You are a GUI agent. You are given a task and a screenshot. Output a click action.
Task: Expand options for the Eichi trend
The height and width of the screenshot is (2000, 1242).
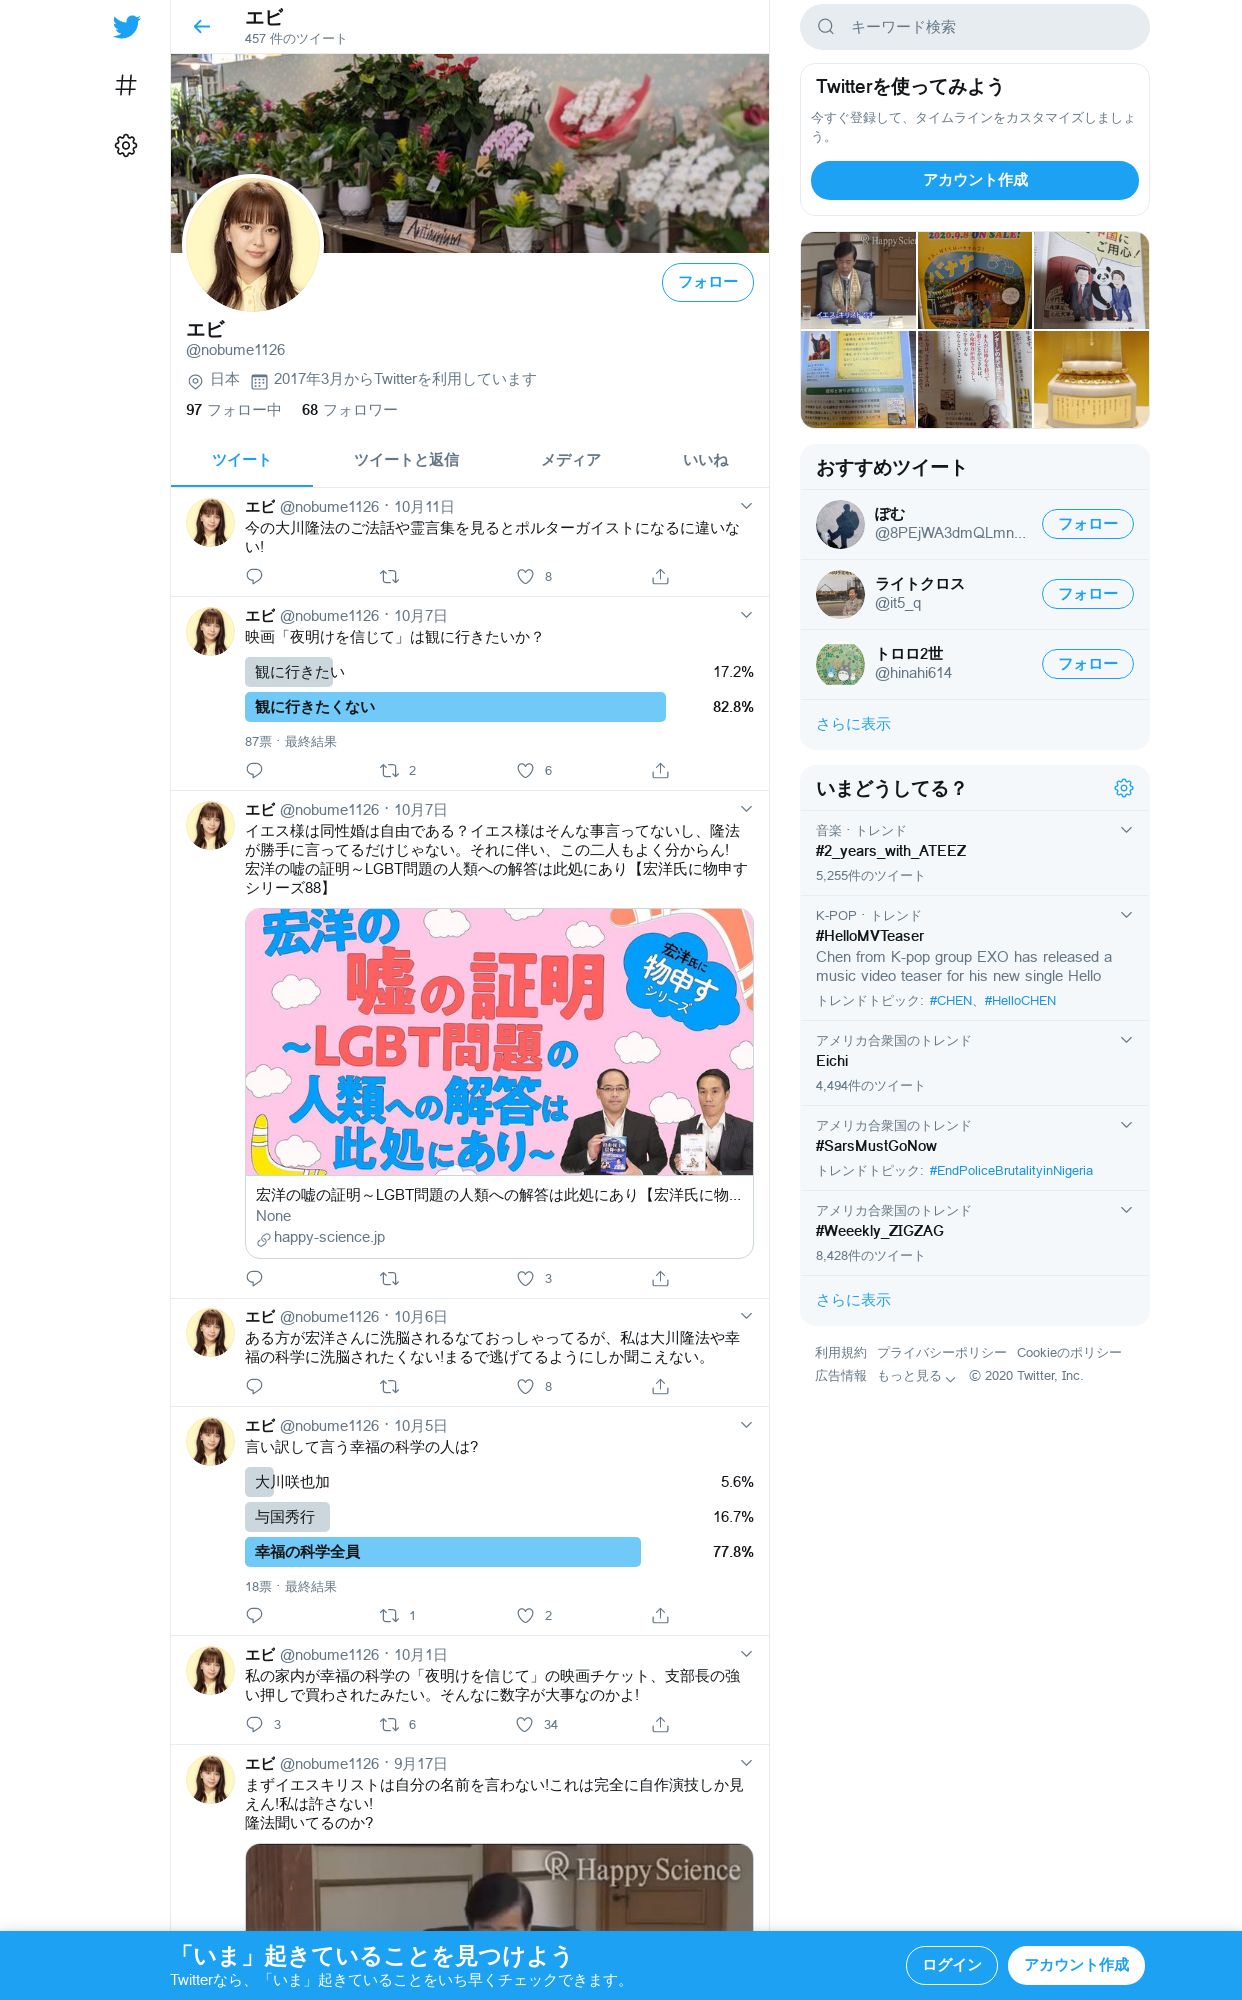pos(1126,1041)
